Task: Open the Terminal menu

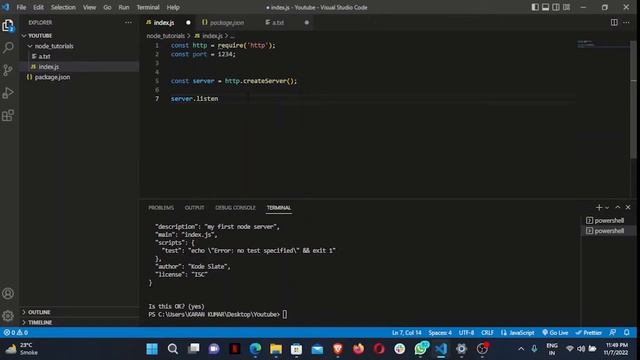Action: coord(148,7)
